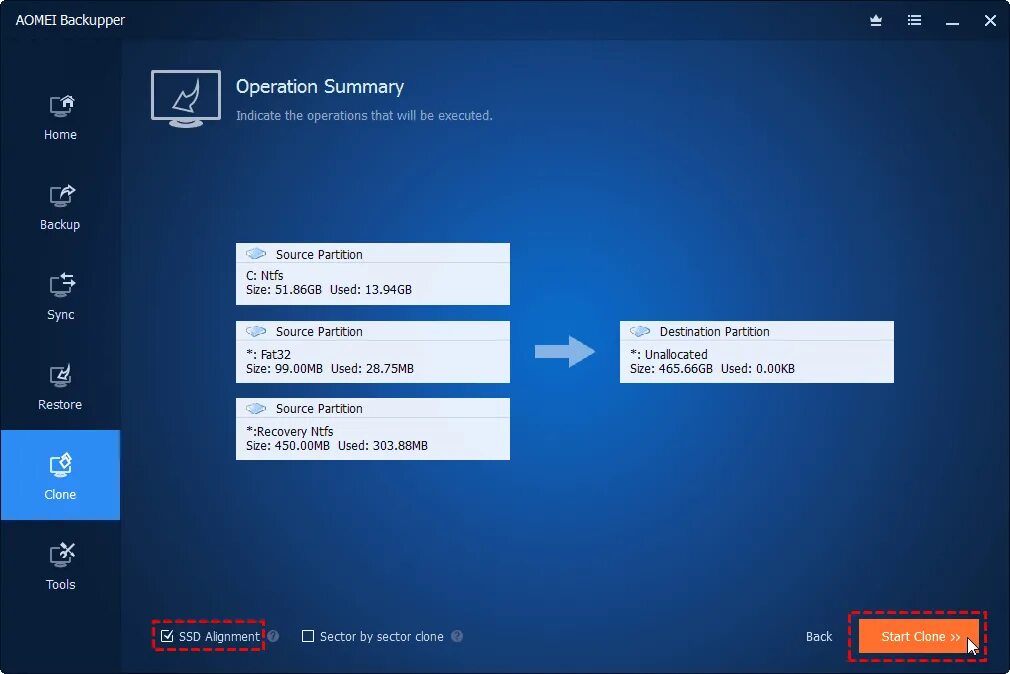Close the AOMEI Backupper window
This screenshot has height=674, width=1010.
coord(990,21)
